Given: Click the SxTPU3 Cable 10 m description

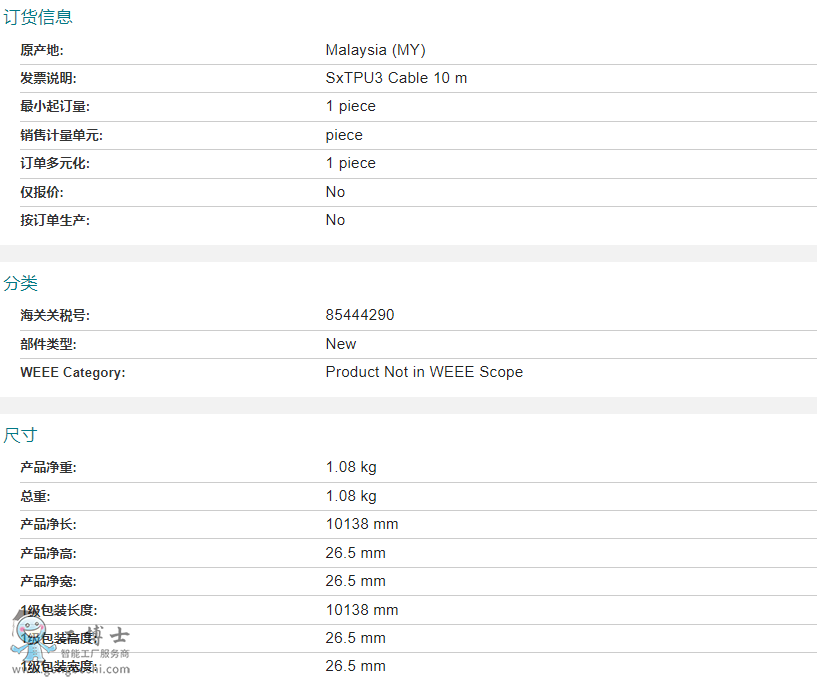Looking at the screenshot, I should pyautogui.click(x=396, y=78).
